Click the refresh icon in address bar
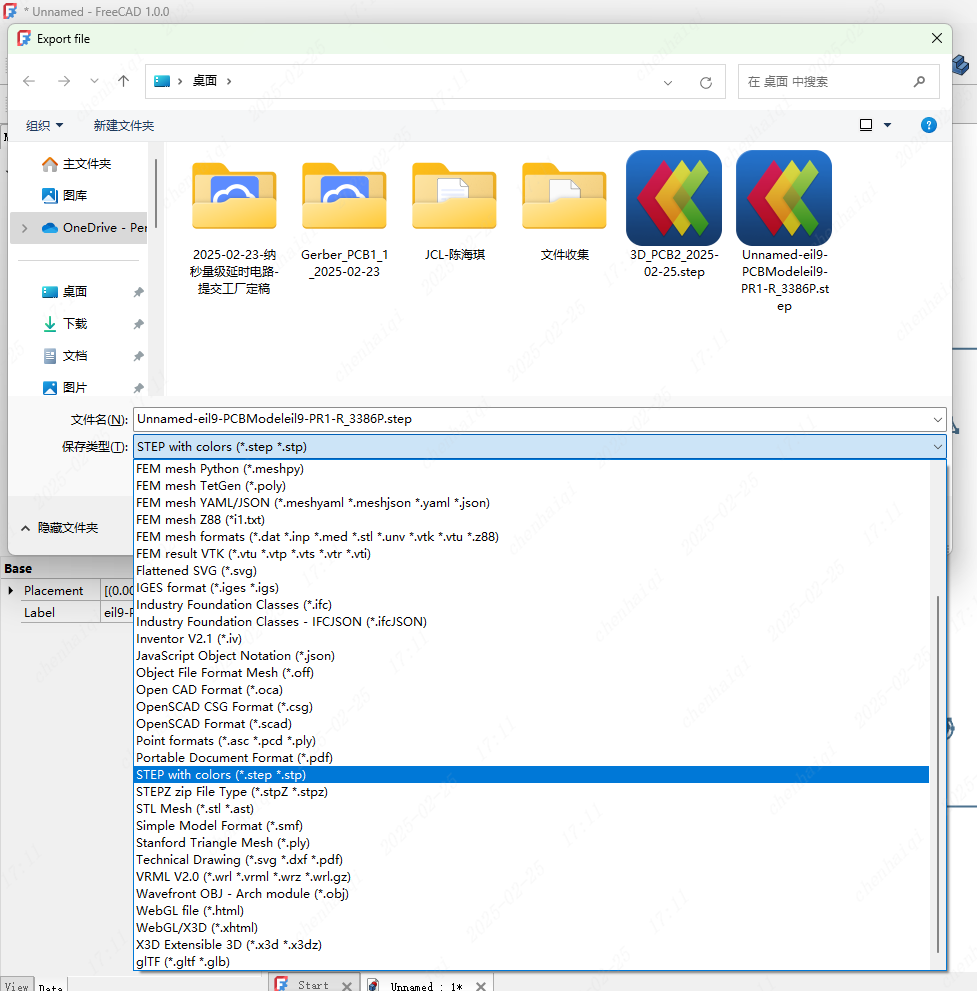Screen dimensions: 977x991 (x=705, y=82)
